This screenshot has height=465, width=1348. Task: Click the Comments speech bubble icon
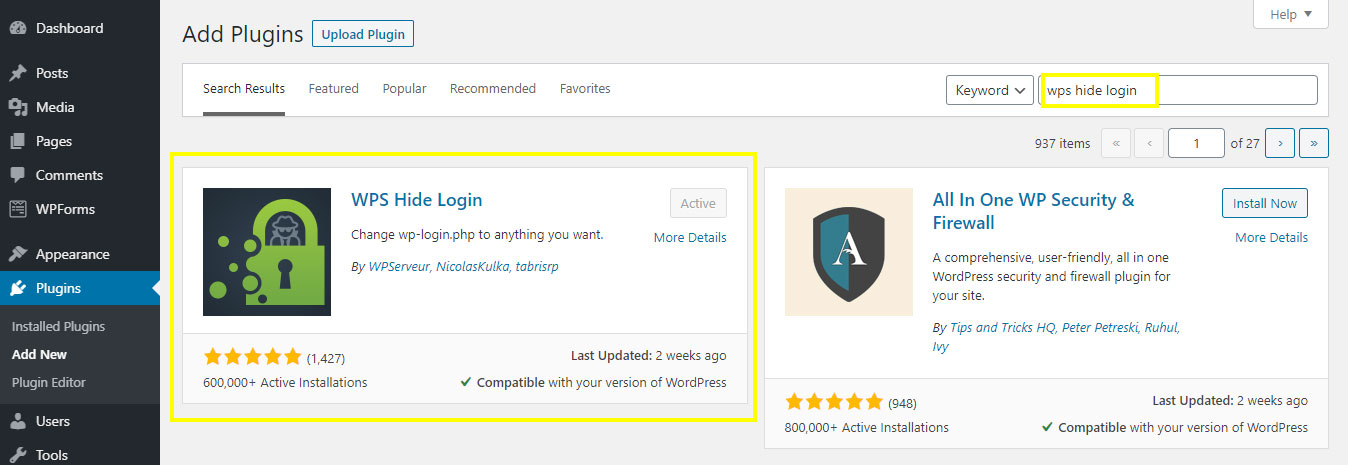point(17,175)
